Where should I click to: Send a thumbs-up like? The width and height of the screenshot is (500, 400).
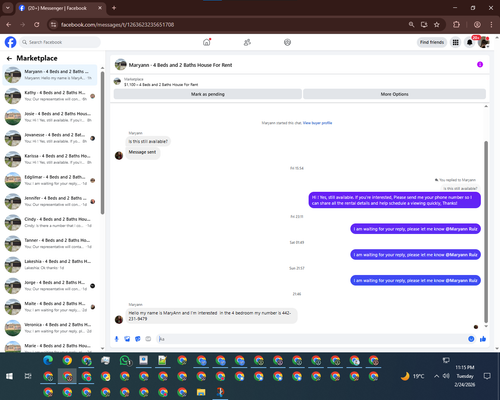pos(483,339)
